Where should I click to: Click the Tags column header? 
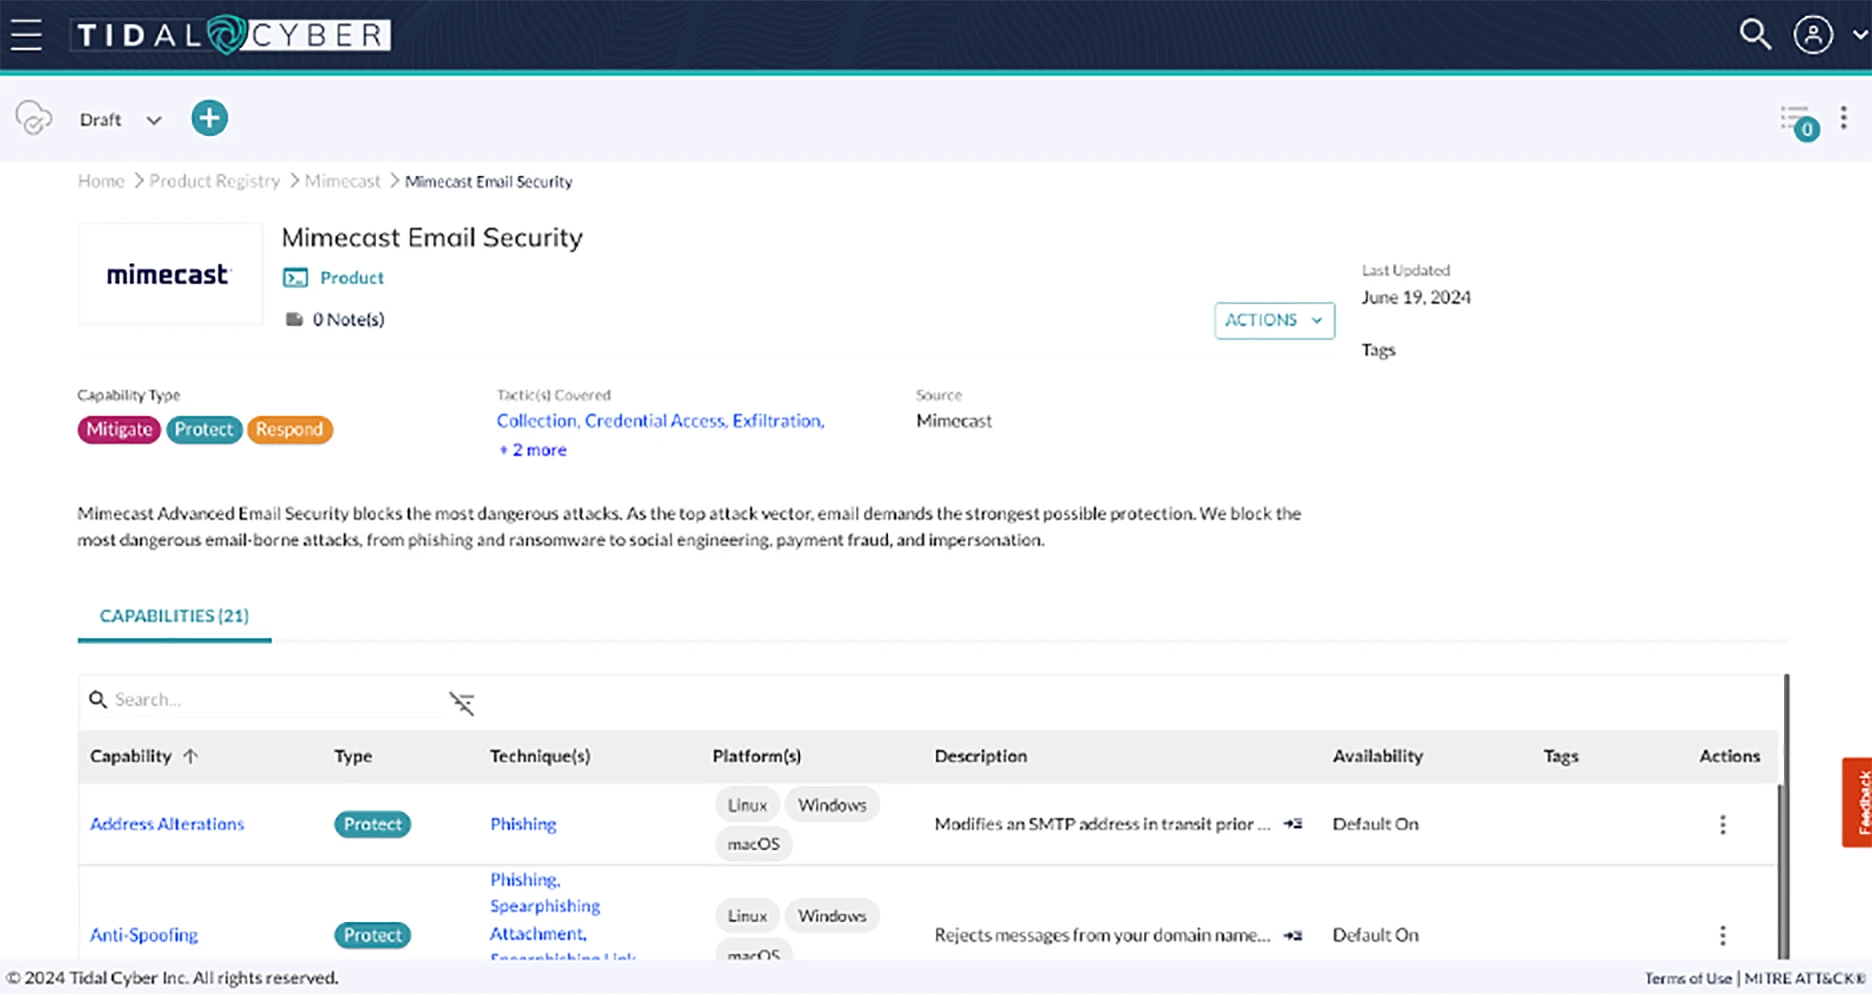coord(1560,756)
